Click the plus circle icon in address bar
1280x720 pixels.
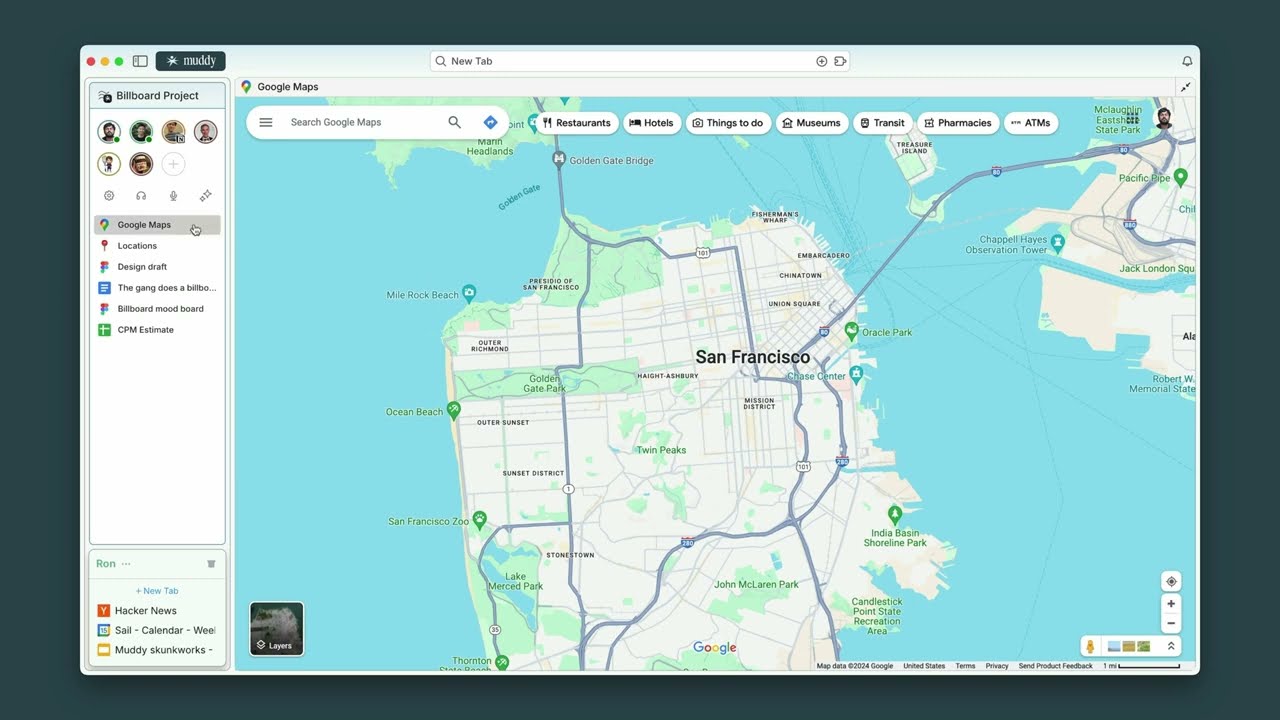click(822, 61)
